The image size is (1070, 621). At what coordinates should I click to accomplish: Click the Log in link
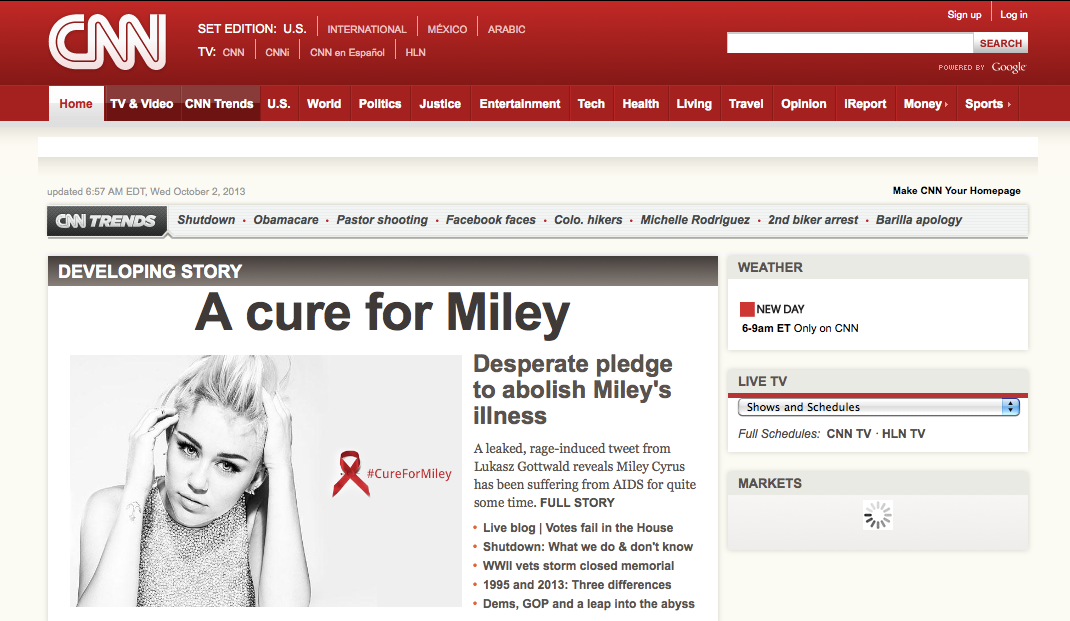pos(1014,14)
